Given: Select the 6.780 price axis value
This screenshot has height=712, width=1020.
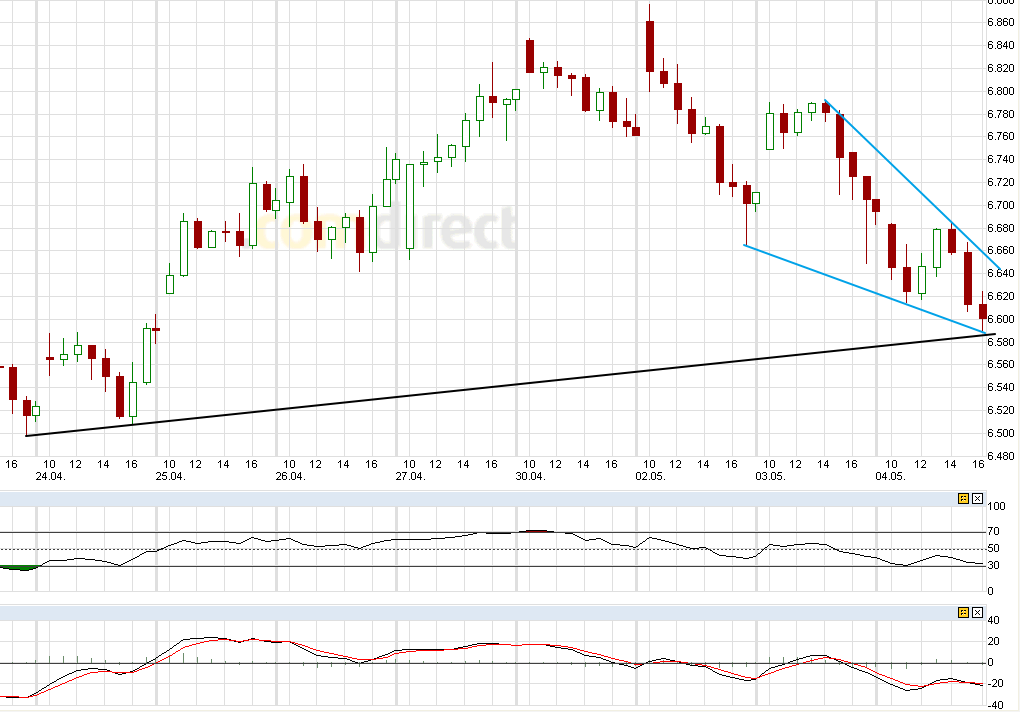Looking at the screenshot, I should (1000, 114).
